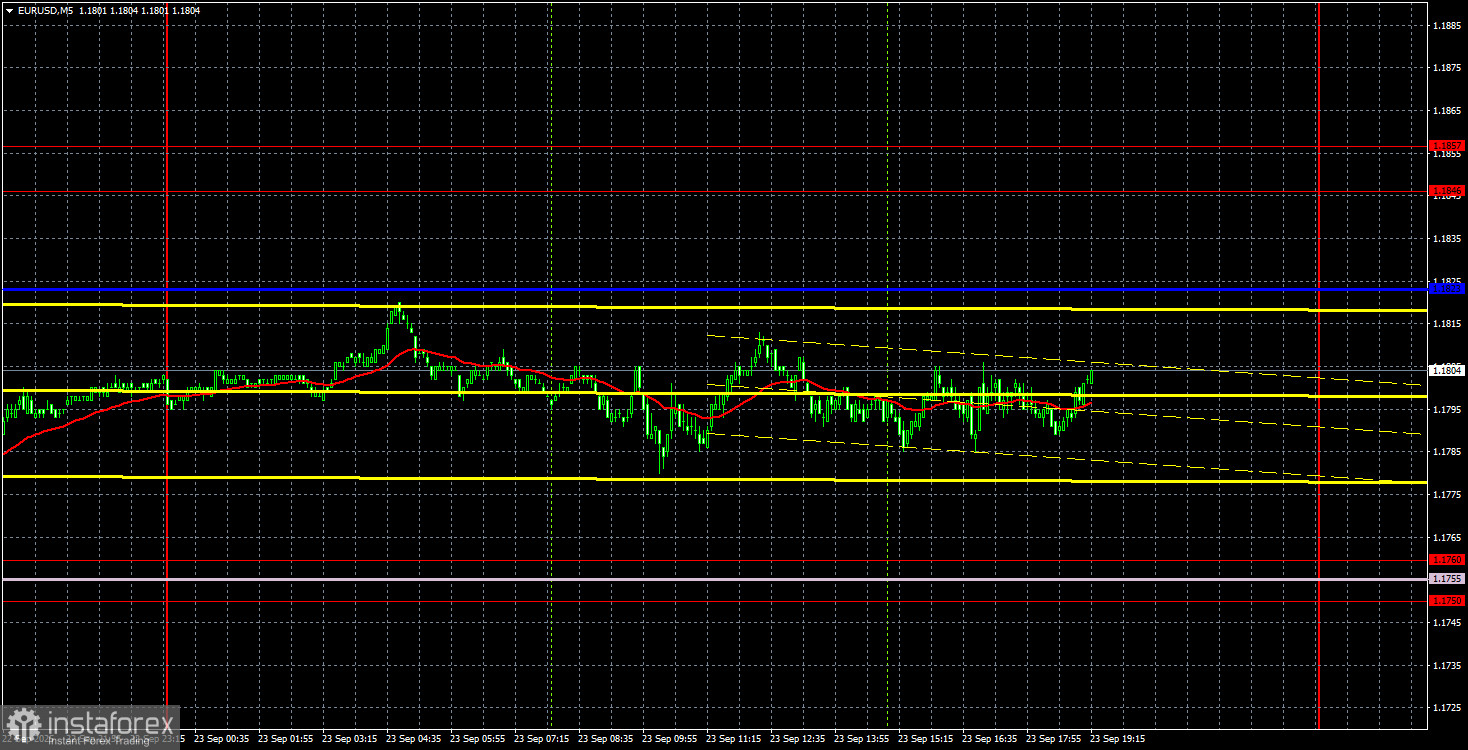Click the EURUSD,M5 chart title text
The width and height of the screenshot is (1468, 750).
[43, 10]
